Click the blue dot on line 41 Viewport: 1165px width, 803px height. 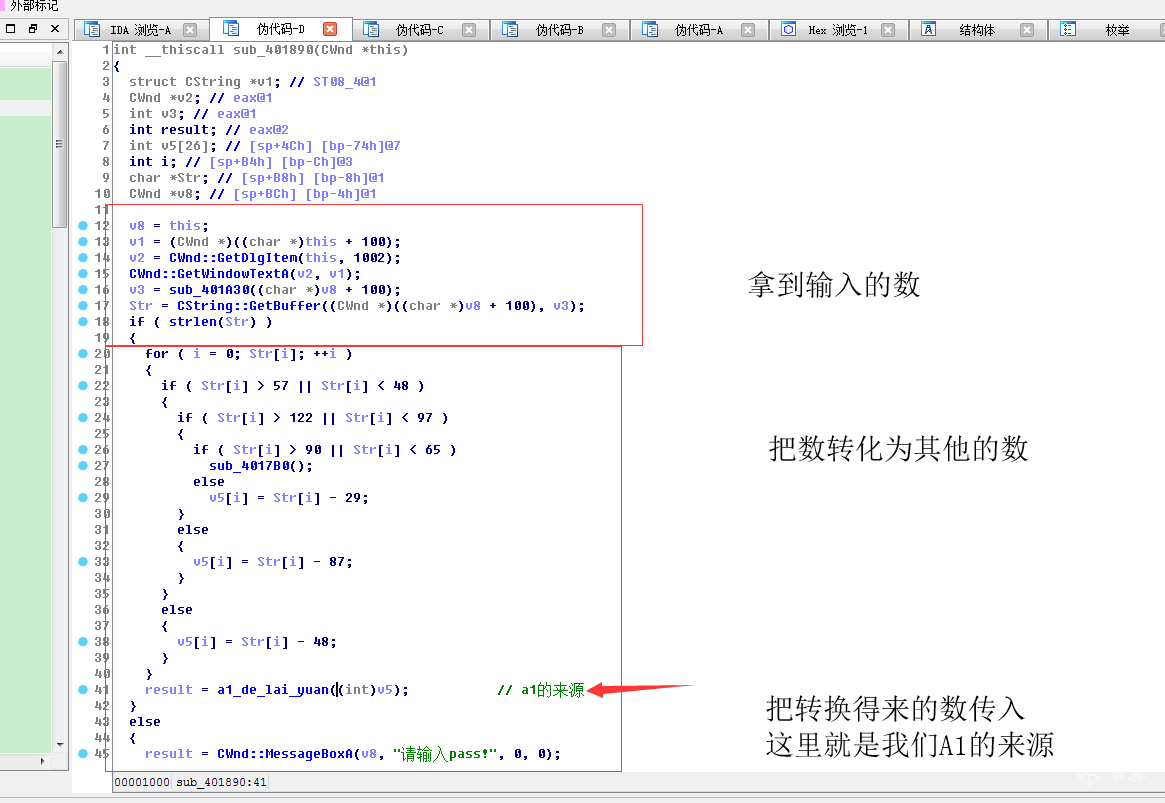pos(83,689)
